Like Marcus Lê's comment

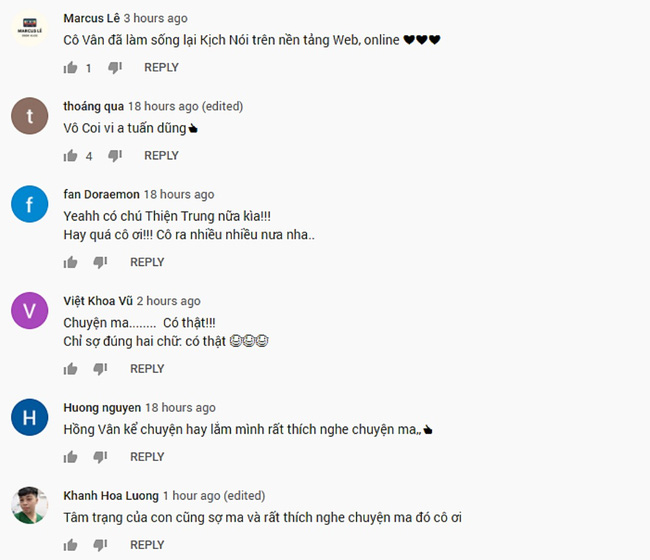(x=70, y=68)
